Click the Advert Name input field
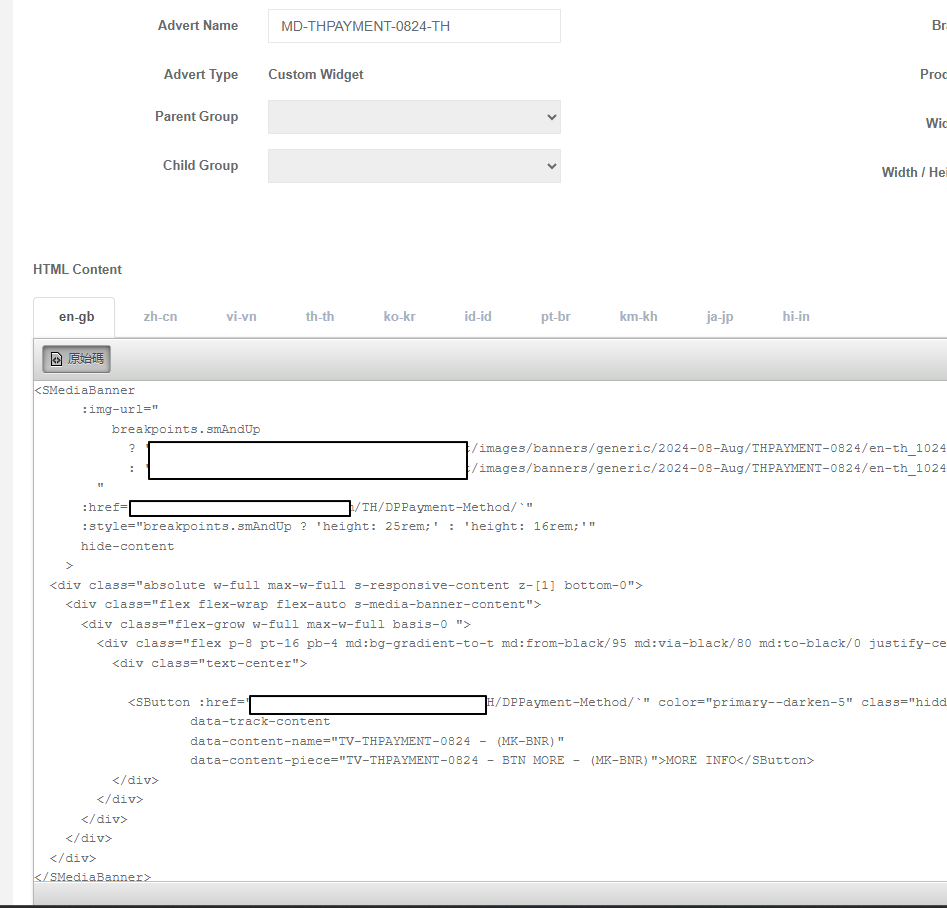Image resolution: width=947 pixels, height=908 pixels. pyautogui.click(x=414, y=26)
